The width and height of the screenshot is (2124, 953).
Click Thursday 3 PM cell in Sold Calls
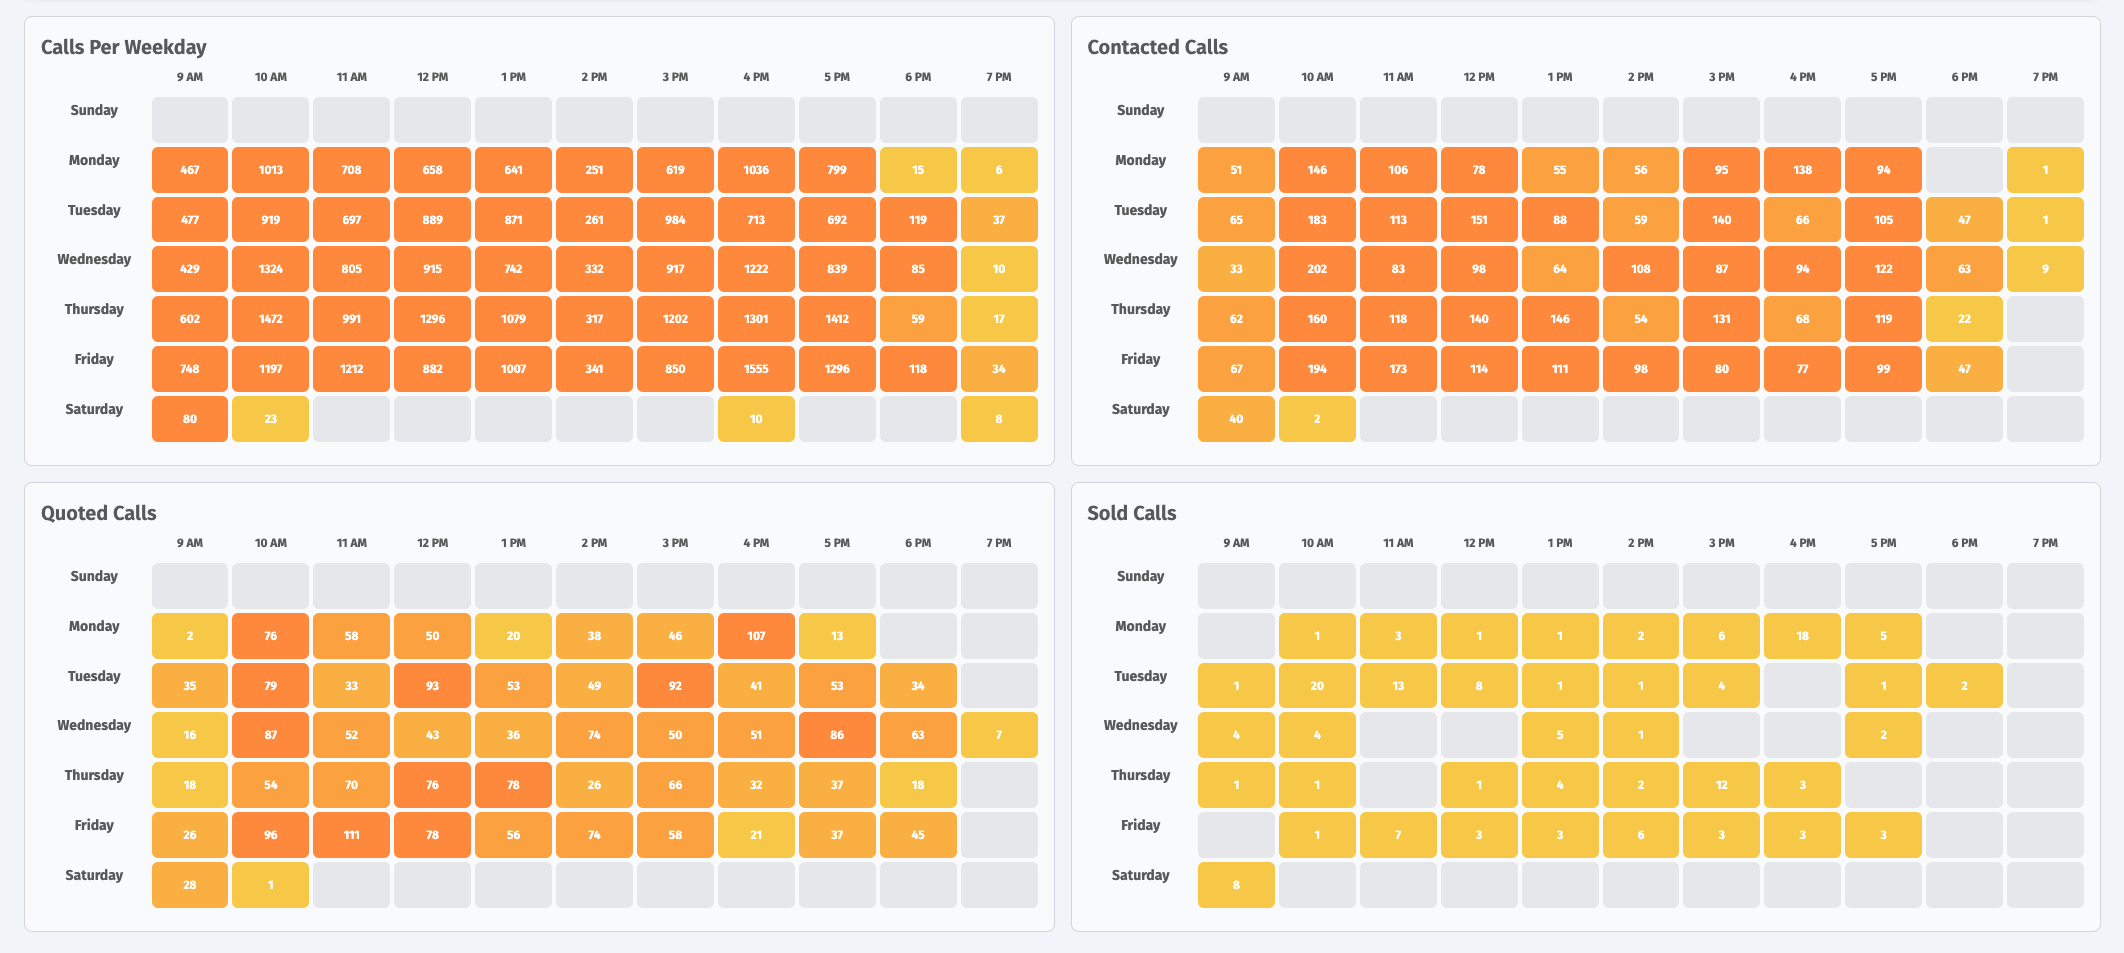pyautogui.click(x=1721, y=785)
